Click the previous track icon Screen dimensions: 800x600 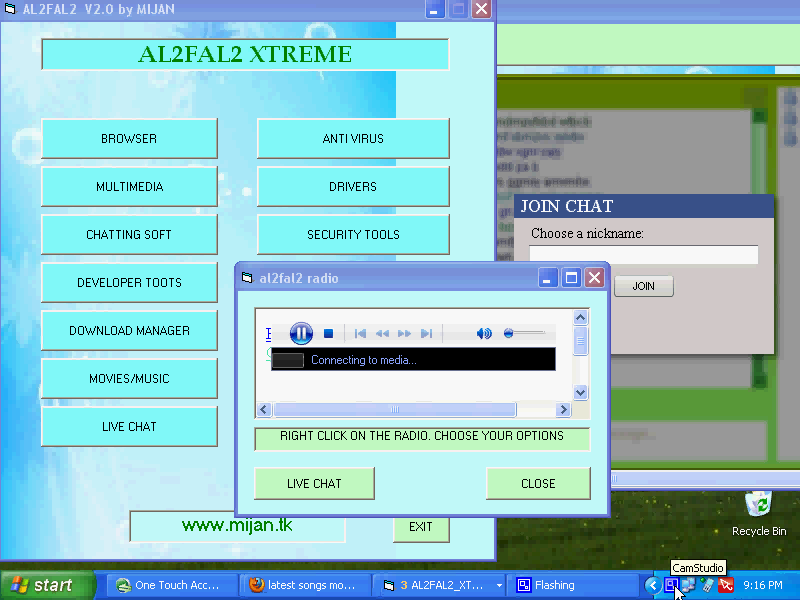click(360, 333)
